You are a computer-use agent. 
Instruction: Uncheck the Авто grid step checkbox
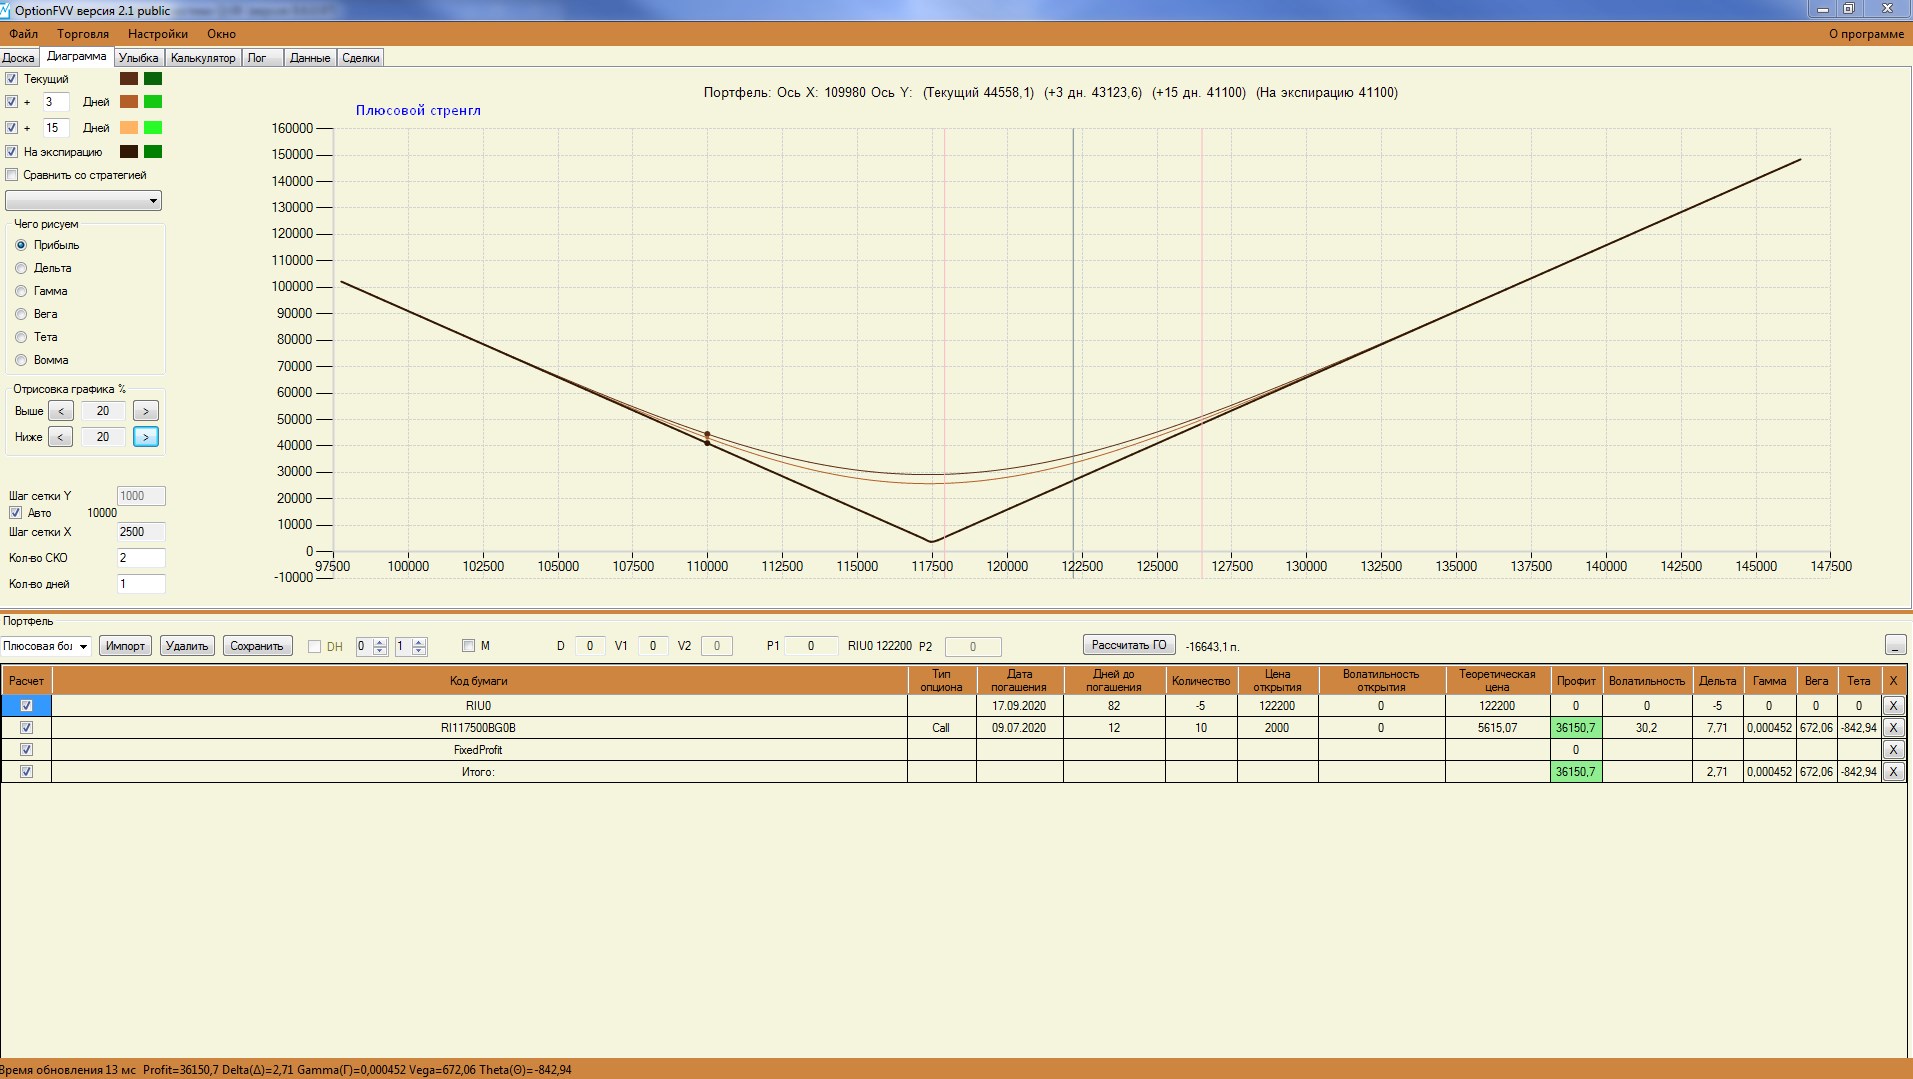point(15,513)
